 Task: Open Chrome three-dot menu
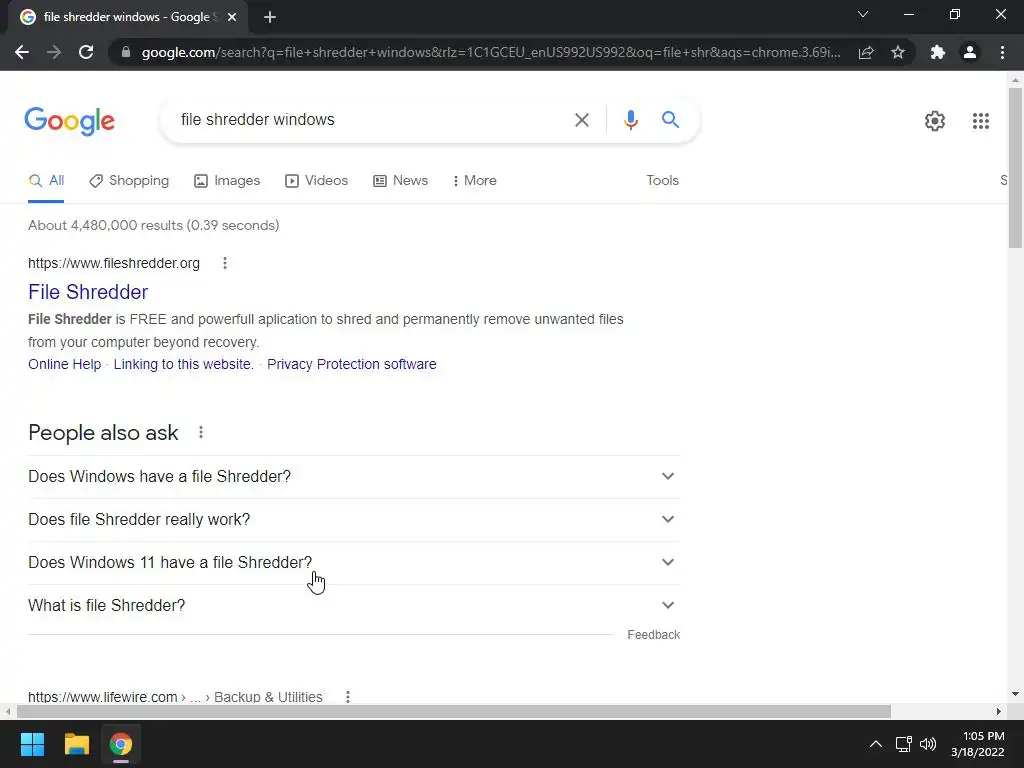coord(1002,52)
